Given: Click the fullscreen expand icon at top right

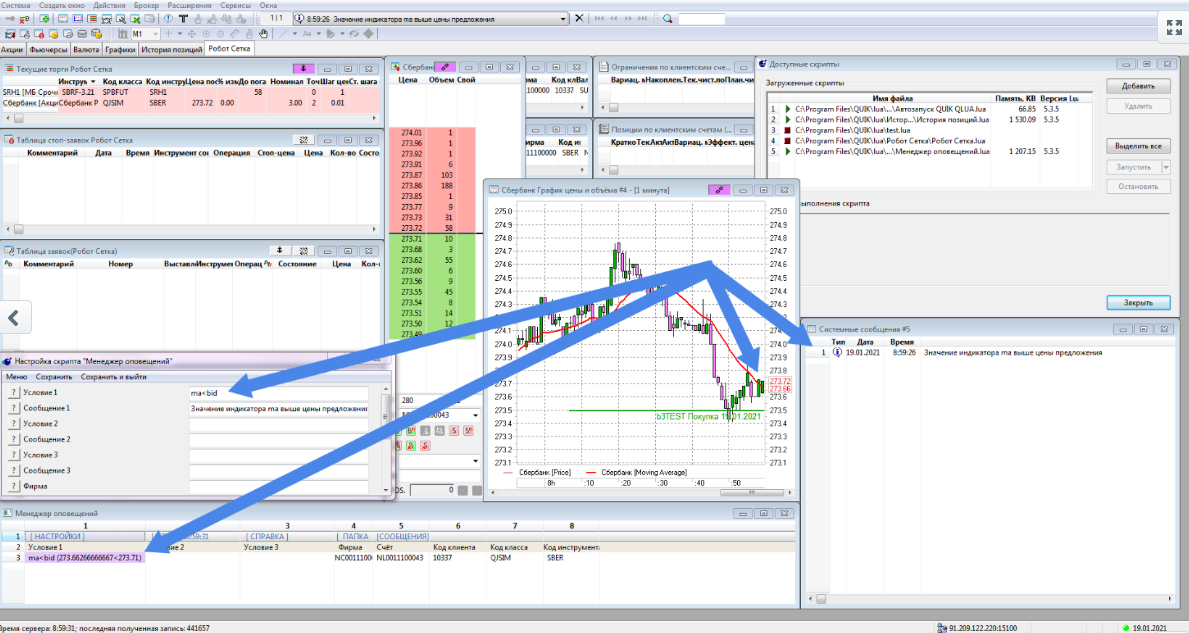Looking at the screenshot, I should pyautogui.click(x=1174, y=27).
